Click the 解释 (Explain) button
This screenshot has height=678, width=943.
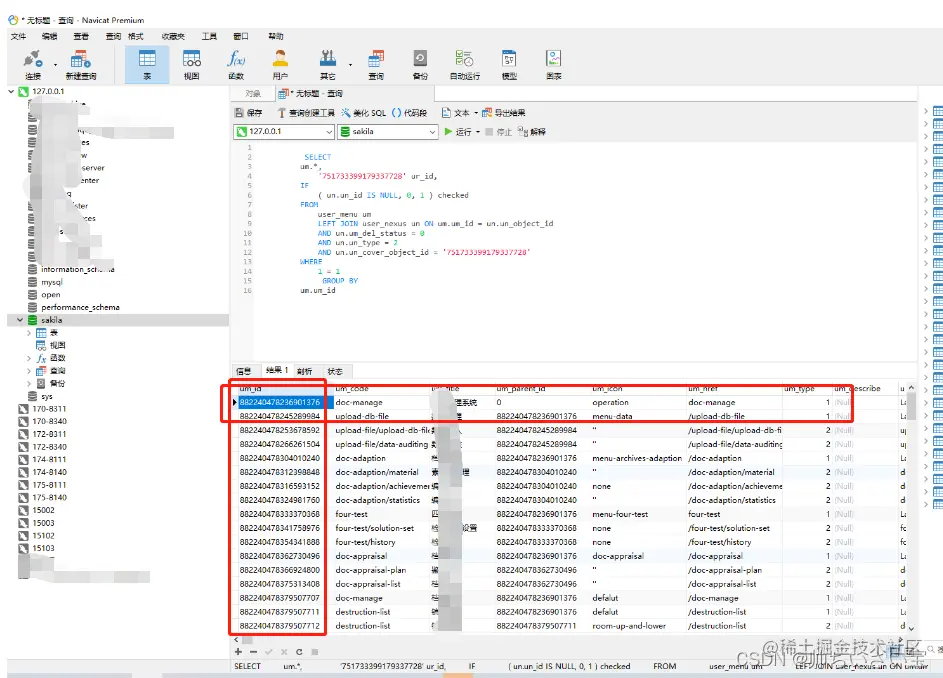pyautogui.click(x=532, y=132)
